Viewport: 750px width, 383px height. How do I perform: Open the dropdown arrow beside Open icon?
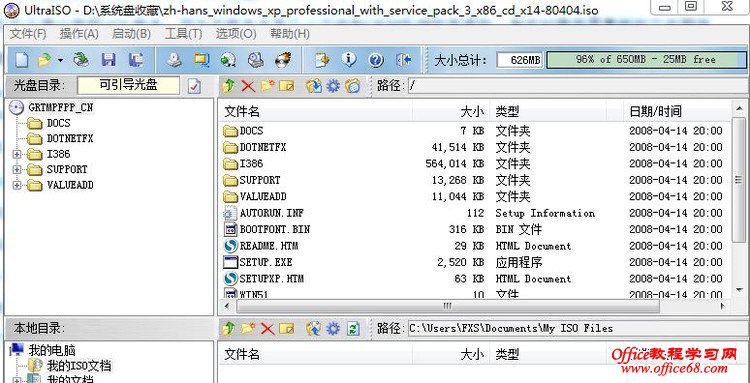click(x=60, y=60)
